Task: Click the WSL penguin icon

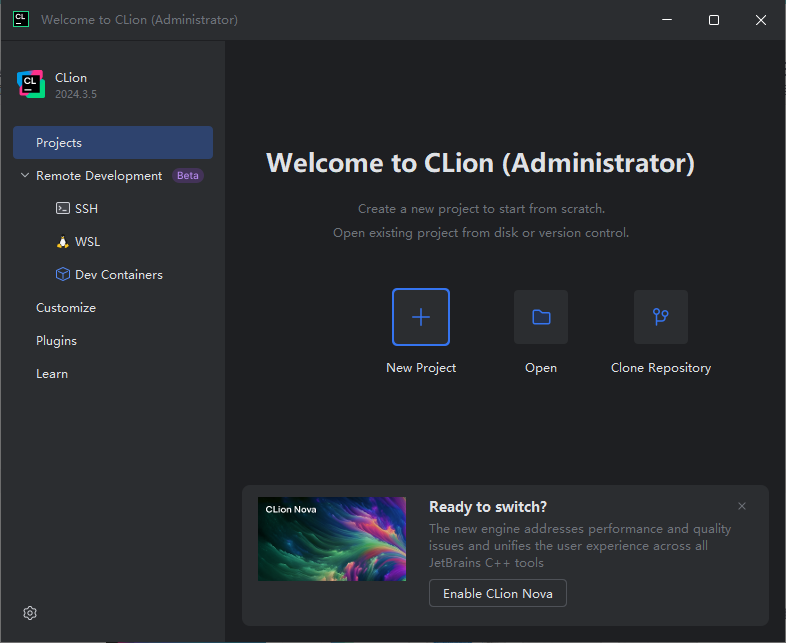Action: (63, 242)
